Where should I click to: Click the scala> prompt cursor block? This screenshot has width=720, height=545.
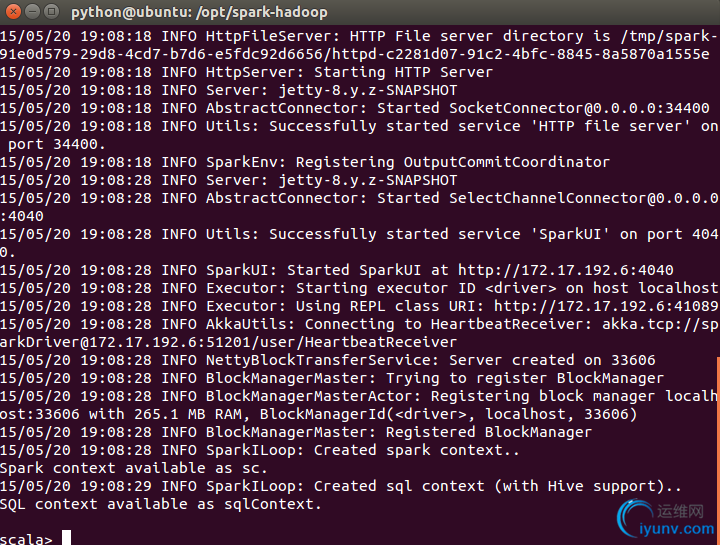tap(66, 538)
